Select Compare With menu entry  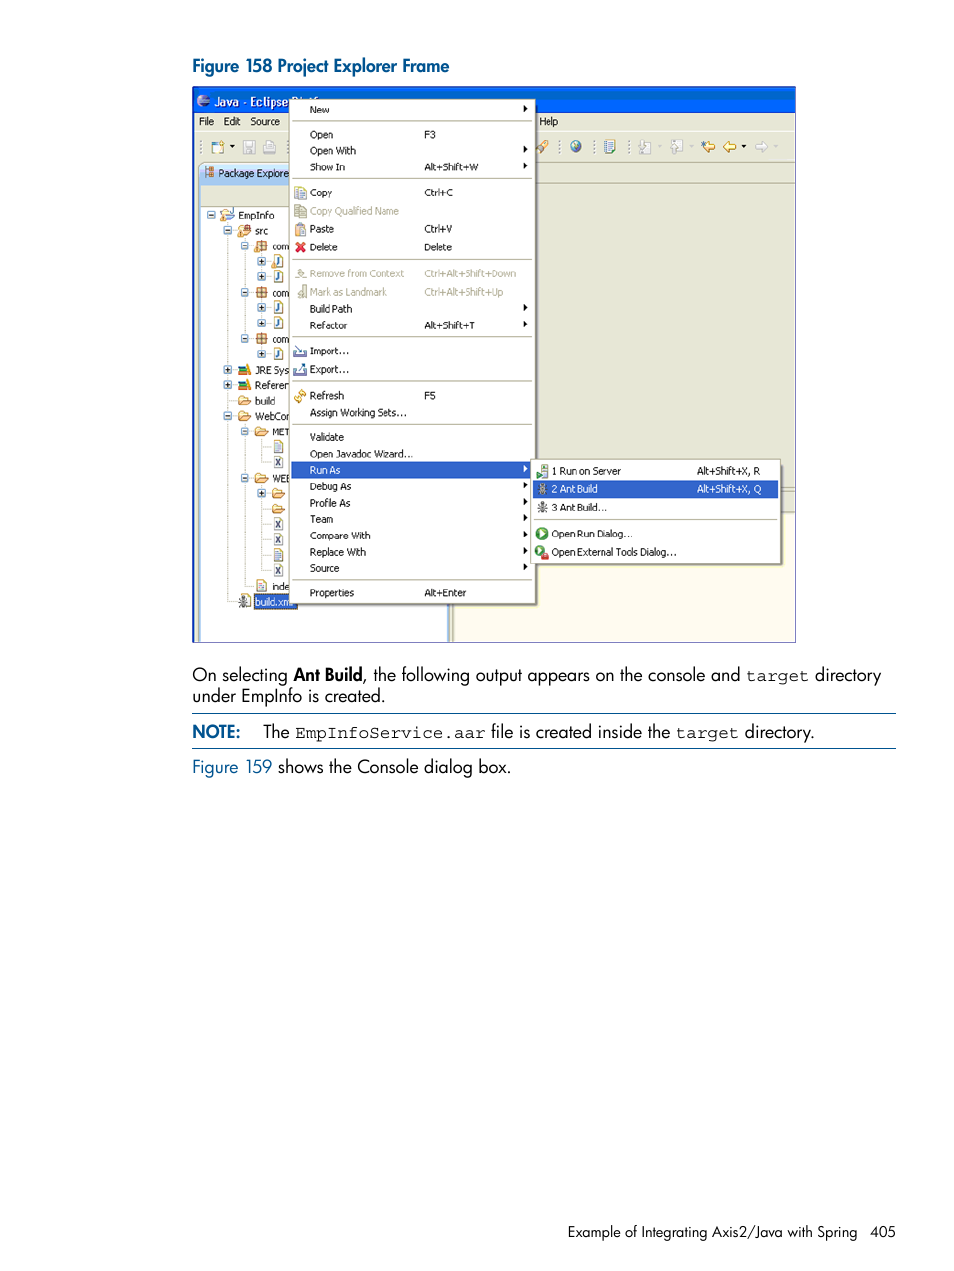(412, 536)
